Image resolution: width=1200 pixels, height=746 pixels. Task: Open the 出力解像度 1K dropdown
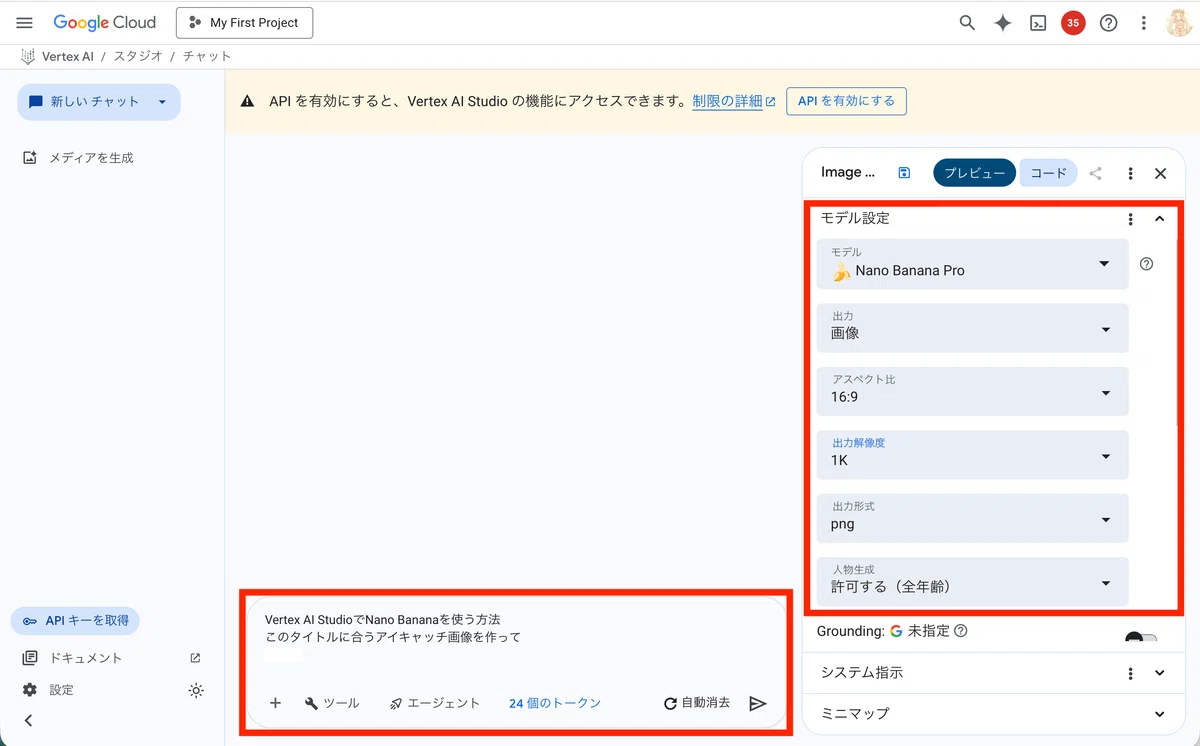[972, 455]
